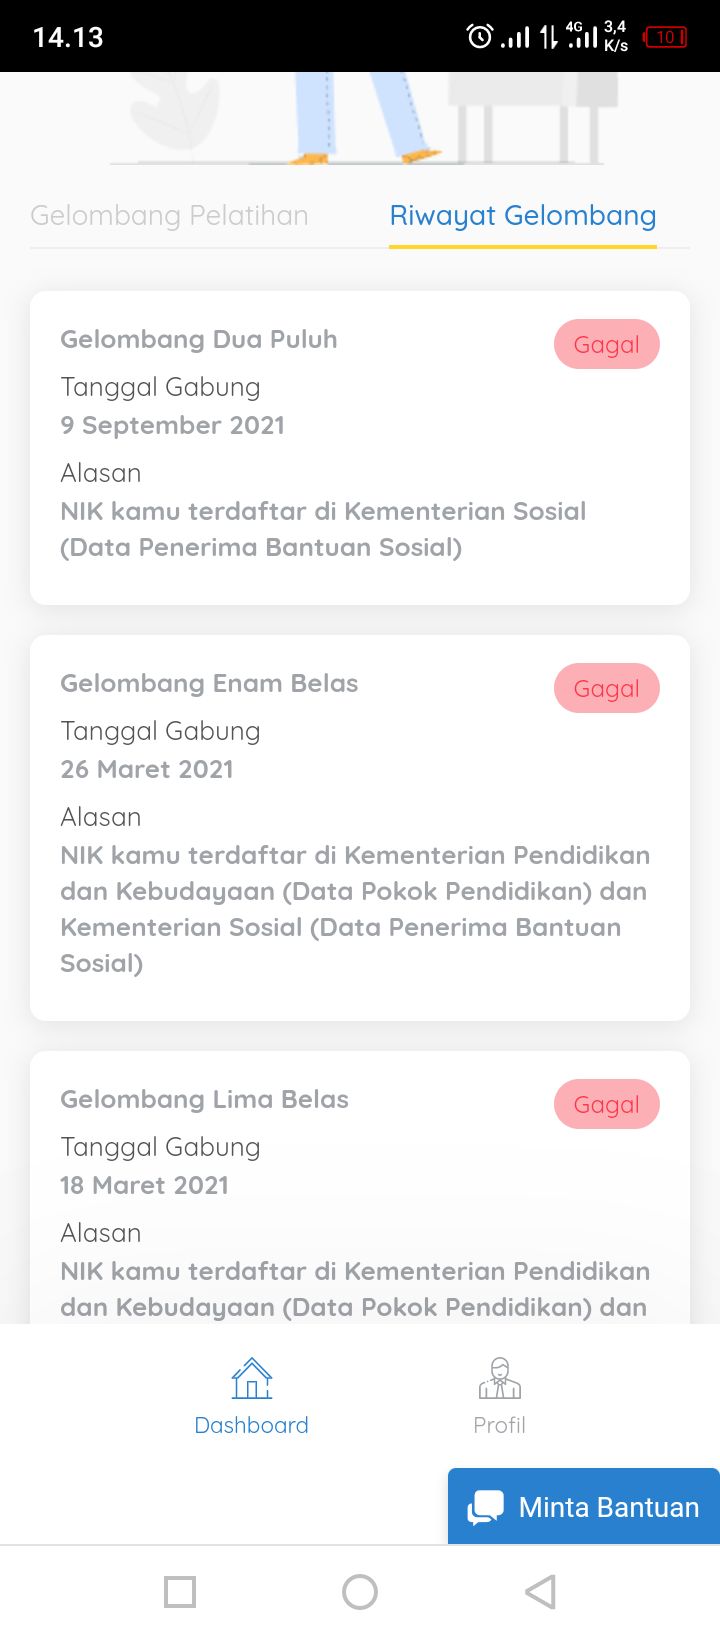Tap the Profil label in bottom navigation
The image size is (720, 1640).
point(499,1425)
